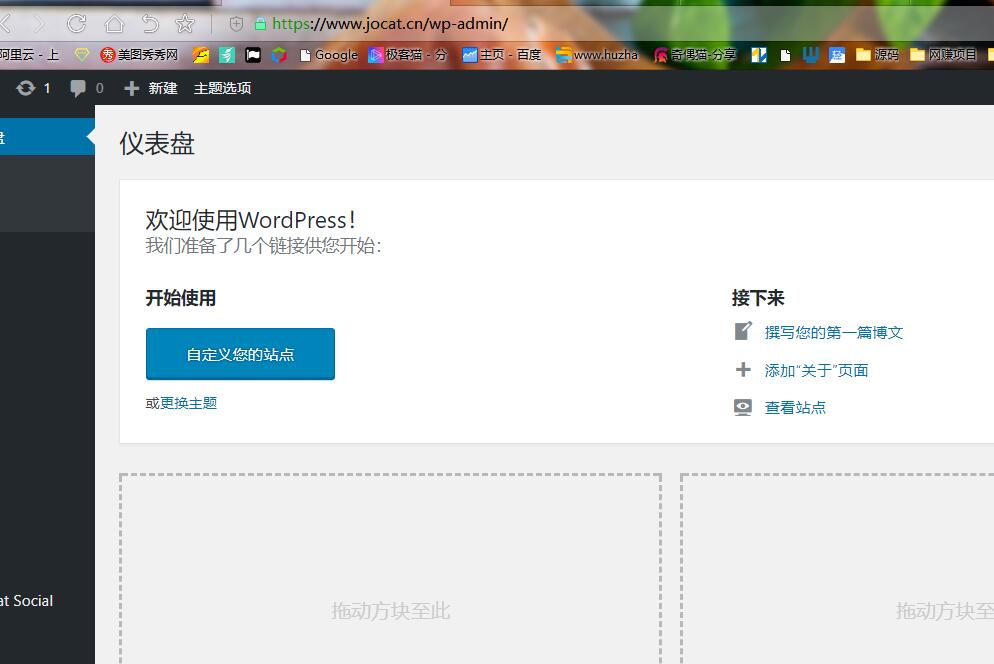Click the 开始使用 section heading
This screenshot has width=994, height=664.
click(x=181, y=298)
